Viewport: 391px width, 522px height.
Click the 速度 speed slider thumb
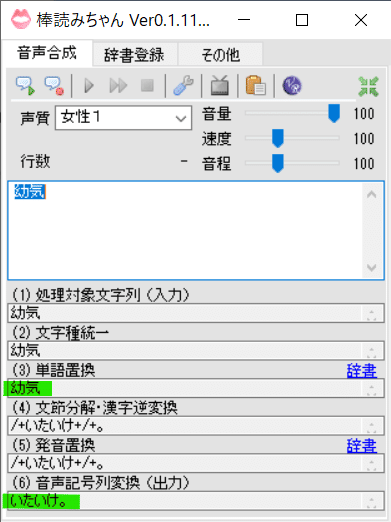coord(278,138)
